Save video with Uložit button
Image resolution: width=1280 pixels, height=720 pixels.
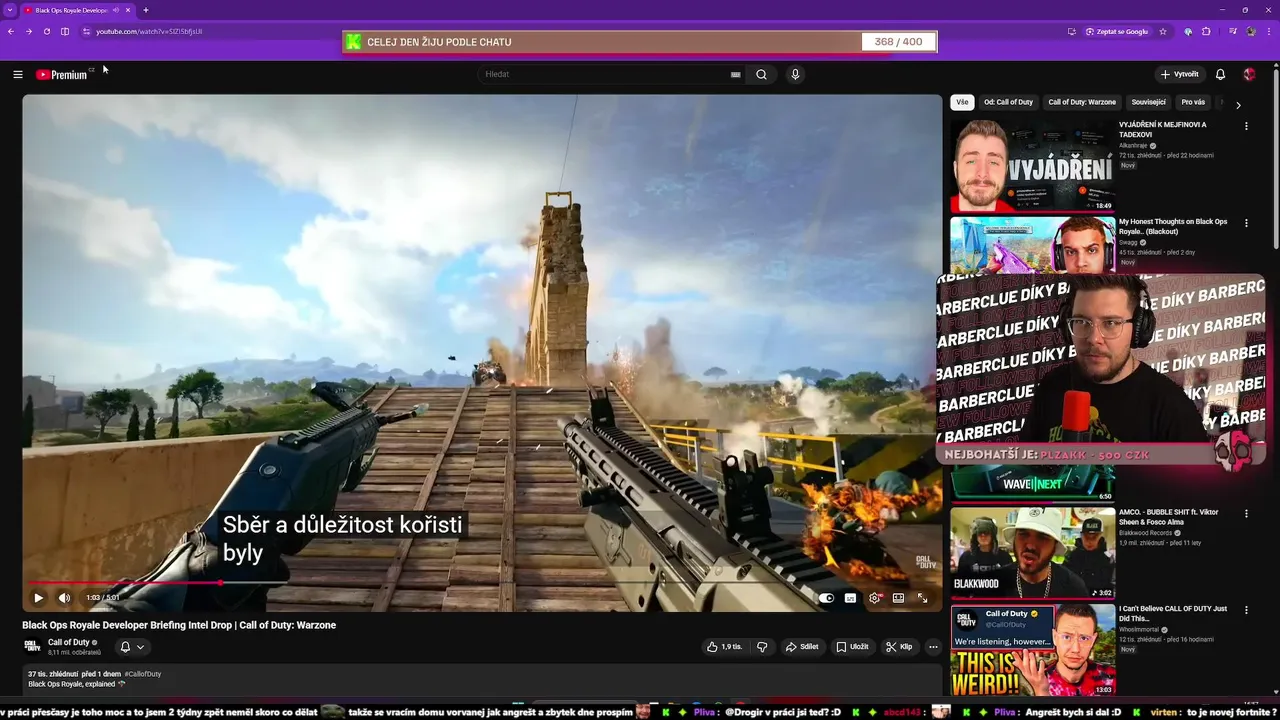click(x=852, y=647)
